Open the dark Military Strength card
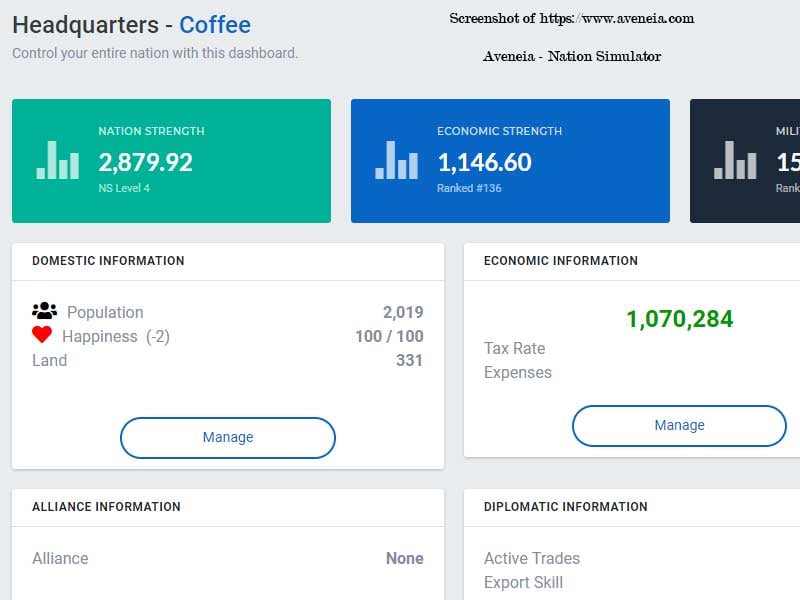The image size is (800, 600). point(745,160)
